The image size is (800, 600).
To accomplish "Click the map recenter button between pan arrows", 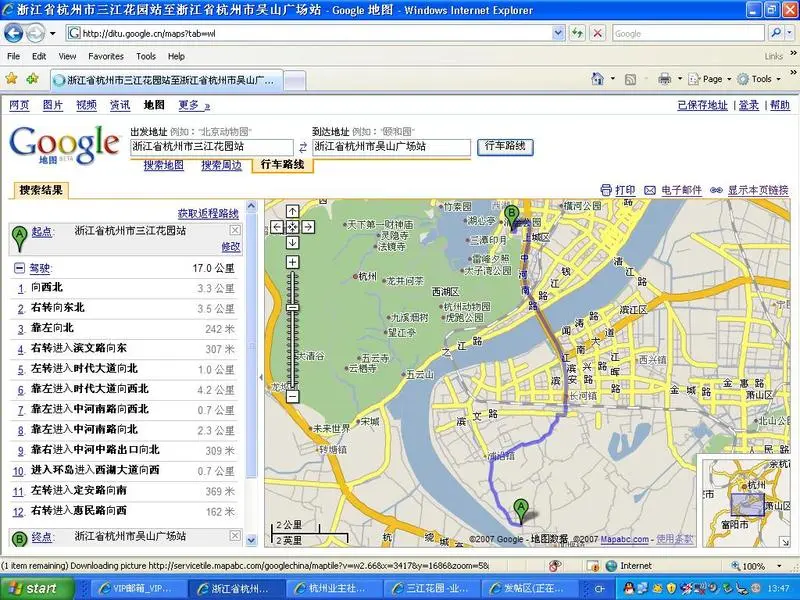I will coord(292,227).
